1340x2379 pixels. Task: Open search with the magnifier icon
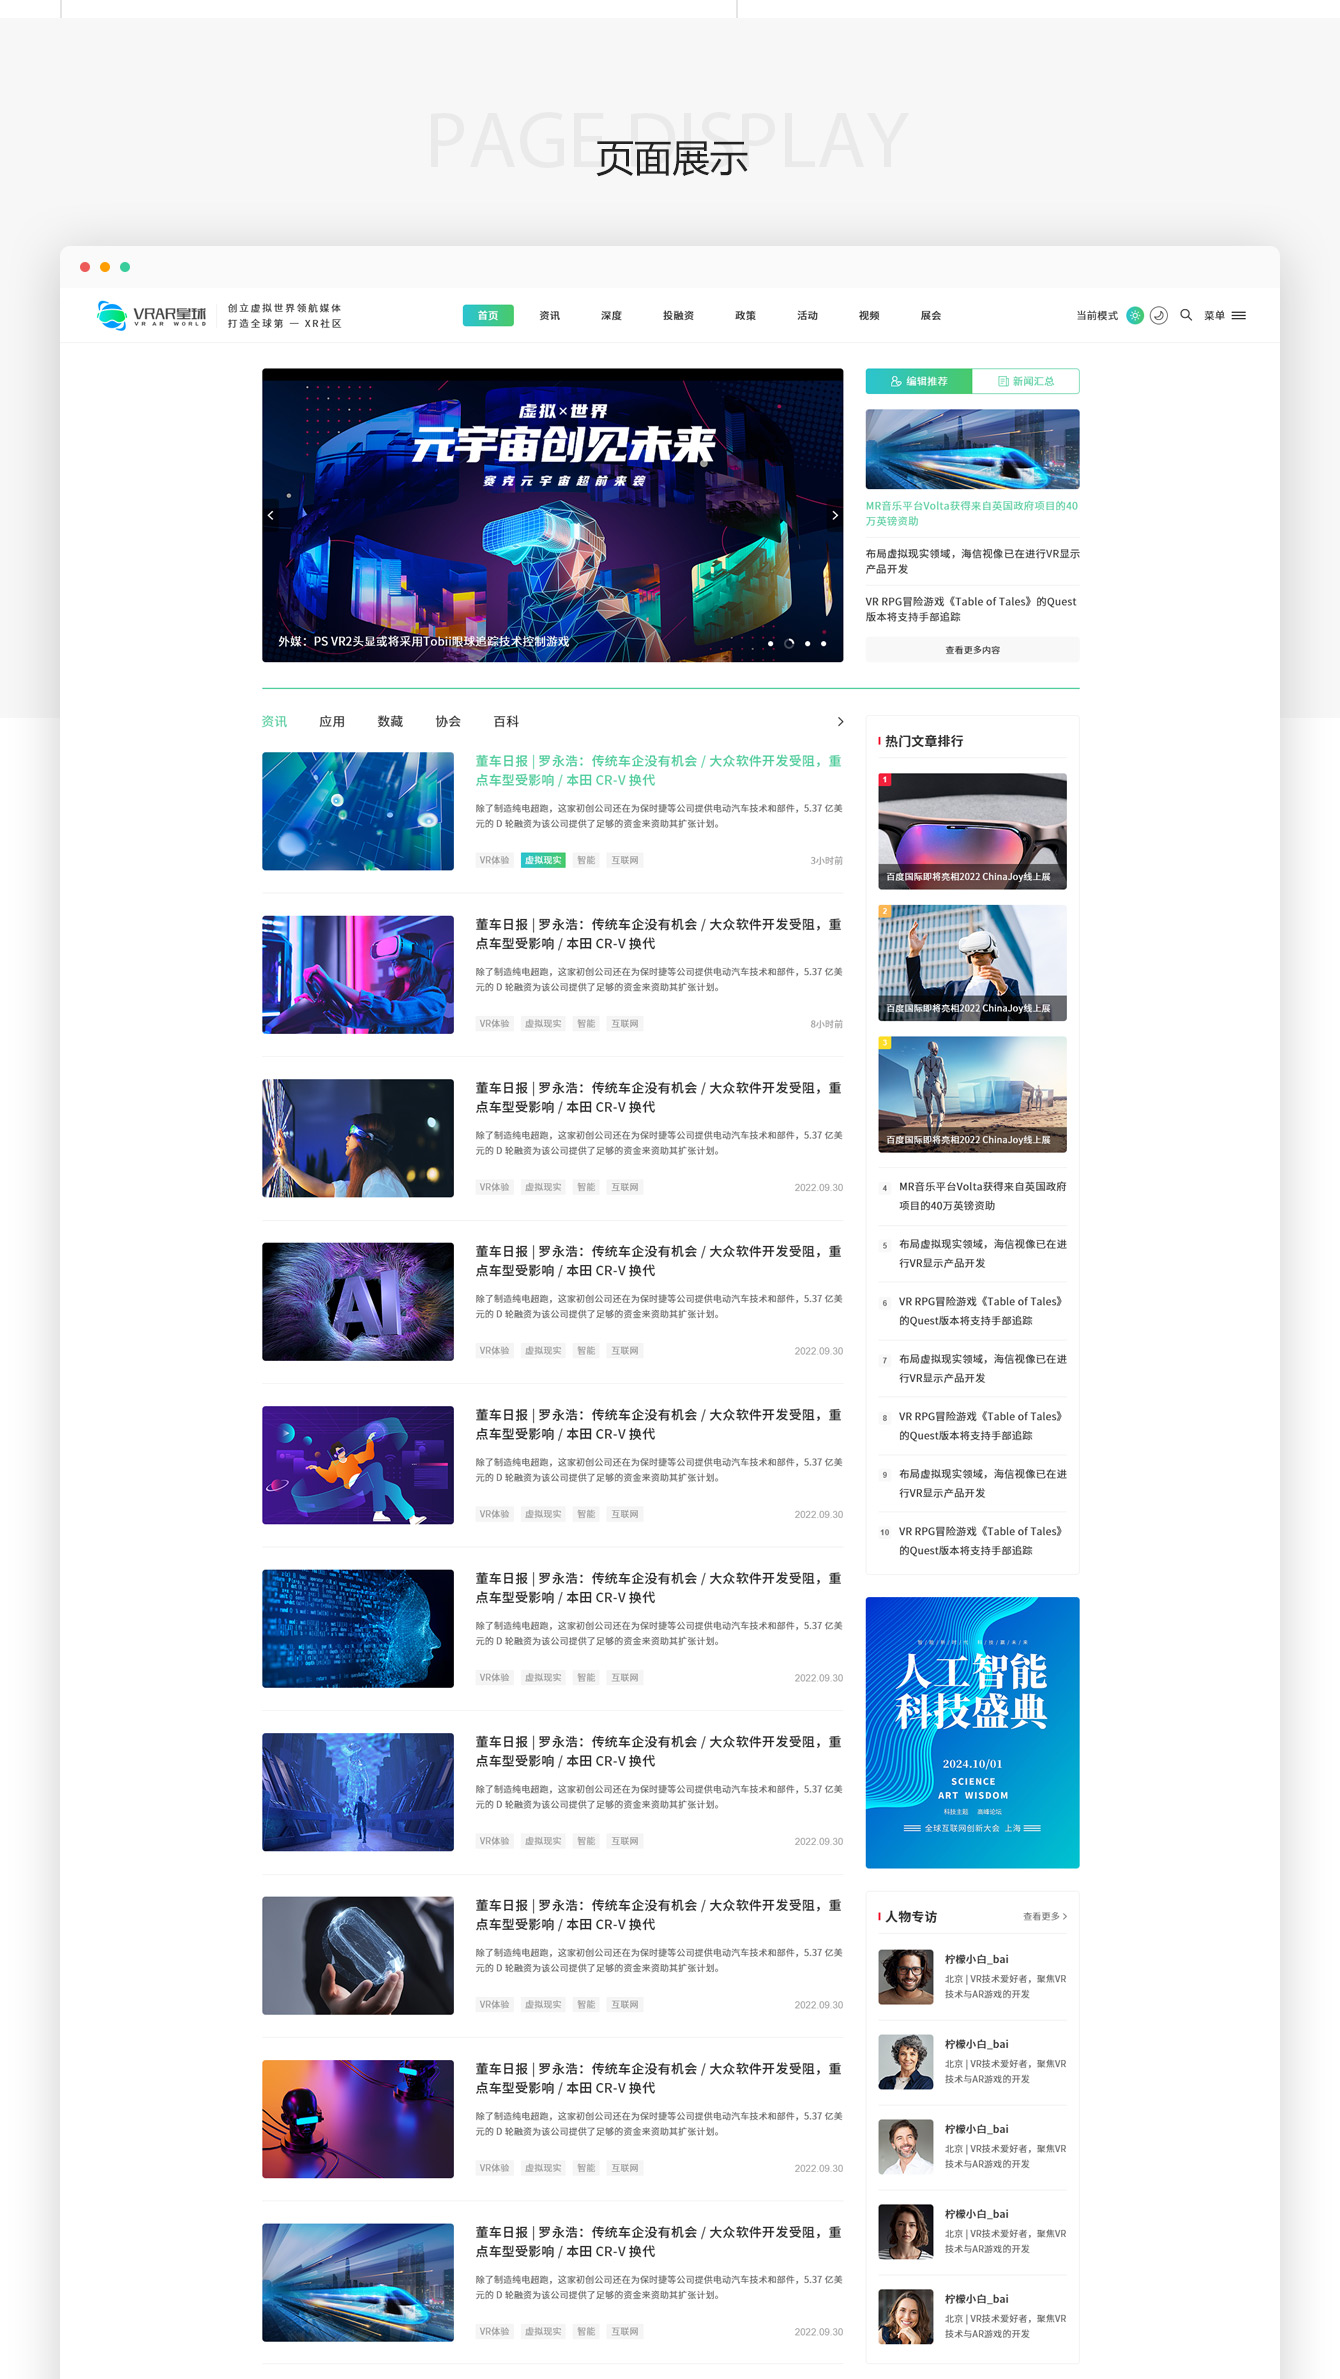(1186, 315)
